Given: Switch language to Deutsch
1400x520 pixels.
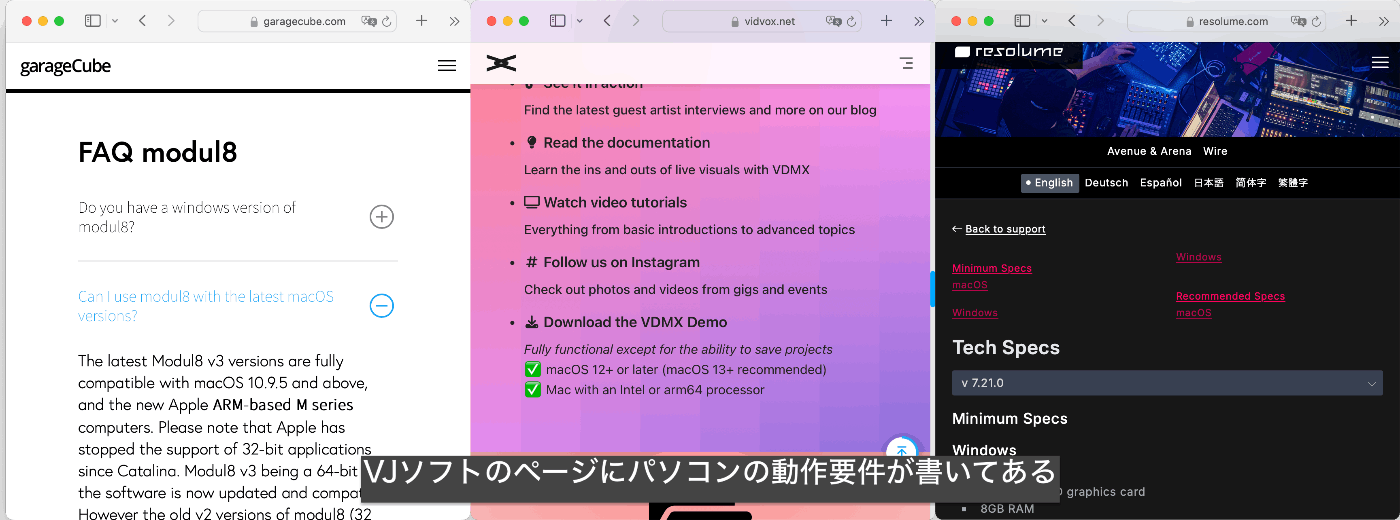Looking at the screenshot, I should tap(1106, 183).
